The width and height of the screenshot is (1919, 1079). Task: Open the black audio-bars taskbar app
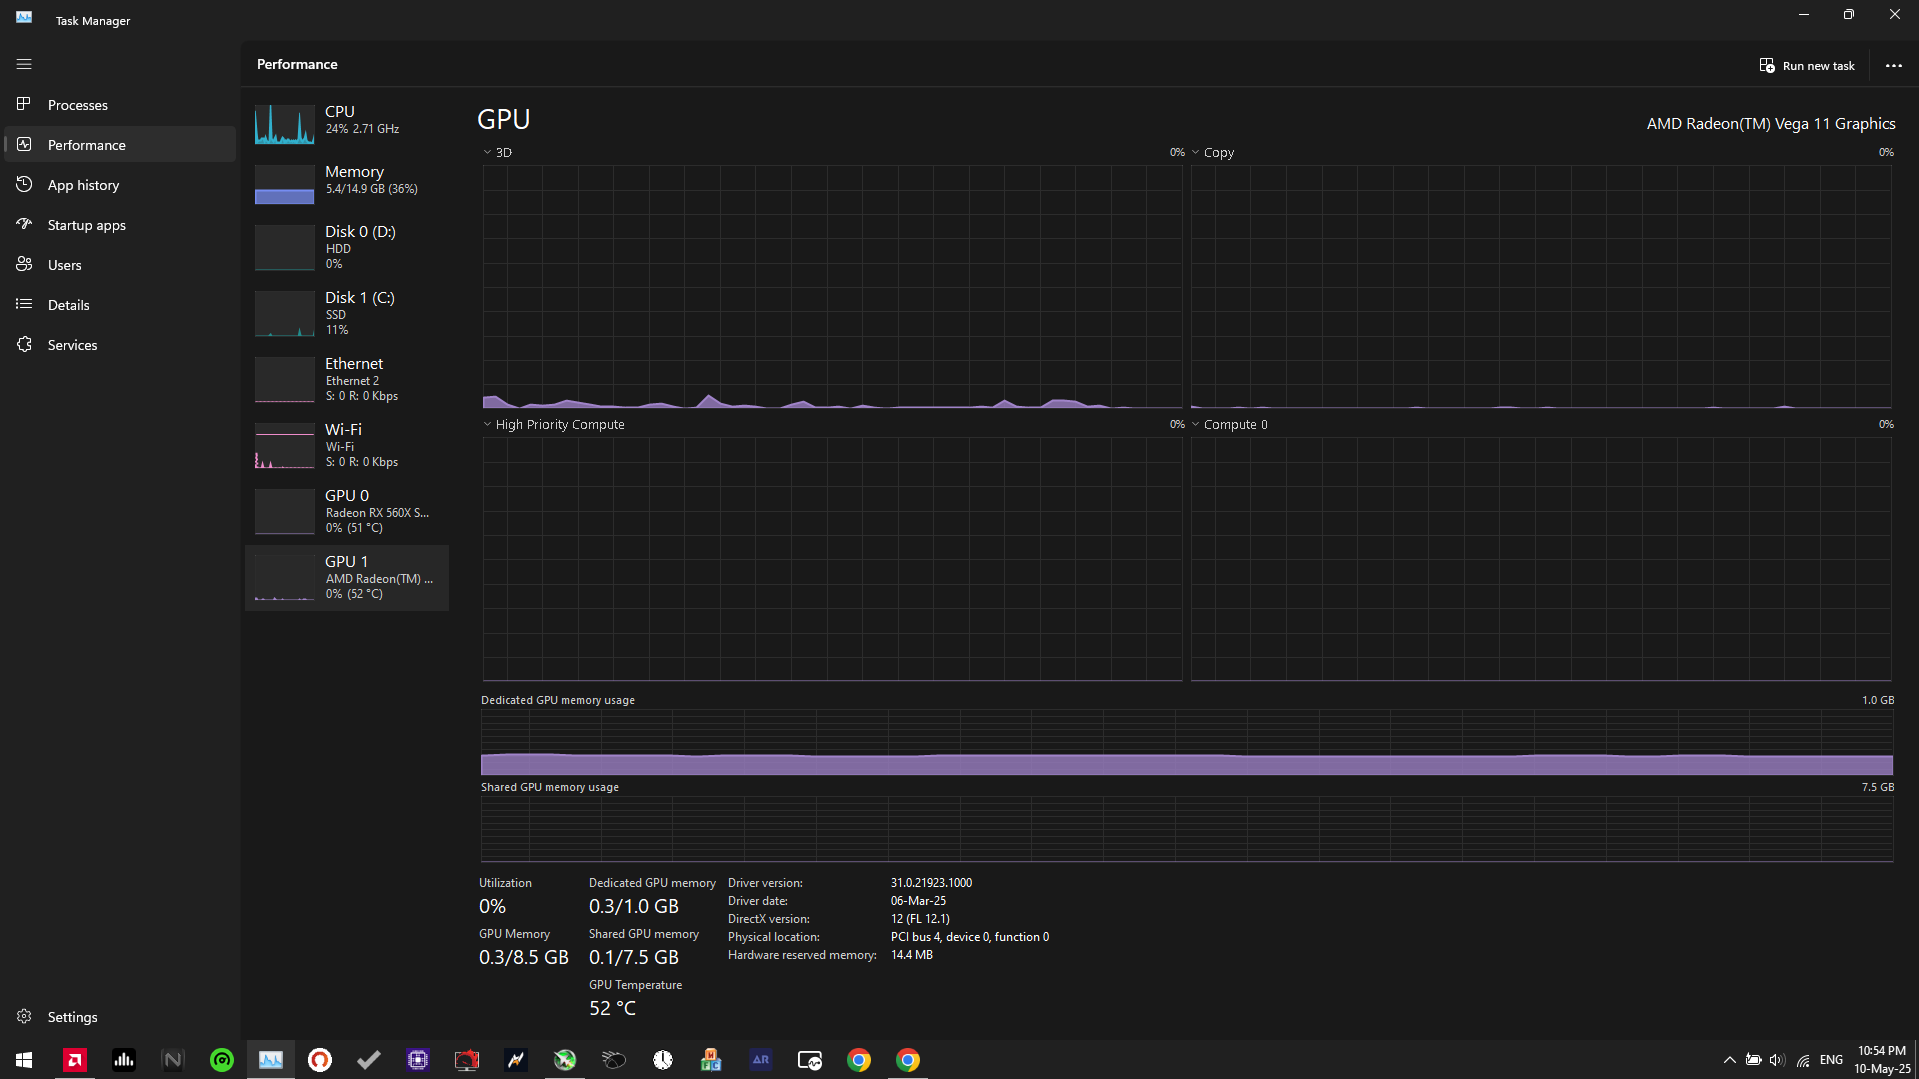point(124,1060)
